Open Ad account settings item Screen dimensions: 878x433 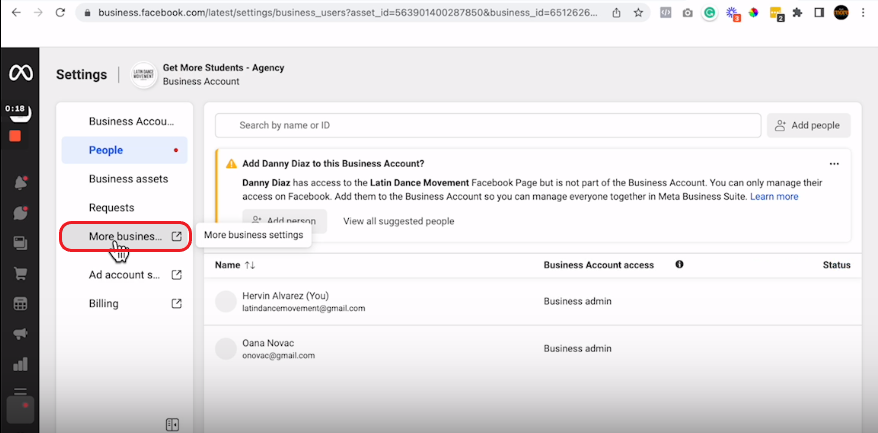point(124,274)
